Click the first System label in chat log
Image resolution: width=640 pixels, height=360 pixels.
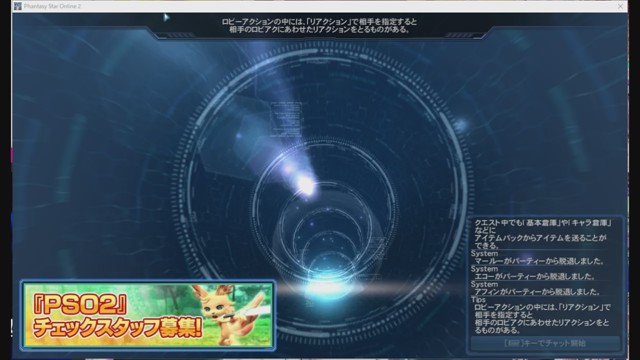pos(484,253)
